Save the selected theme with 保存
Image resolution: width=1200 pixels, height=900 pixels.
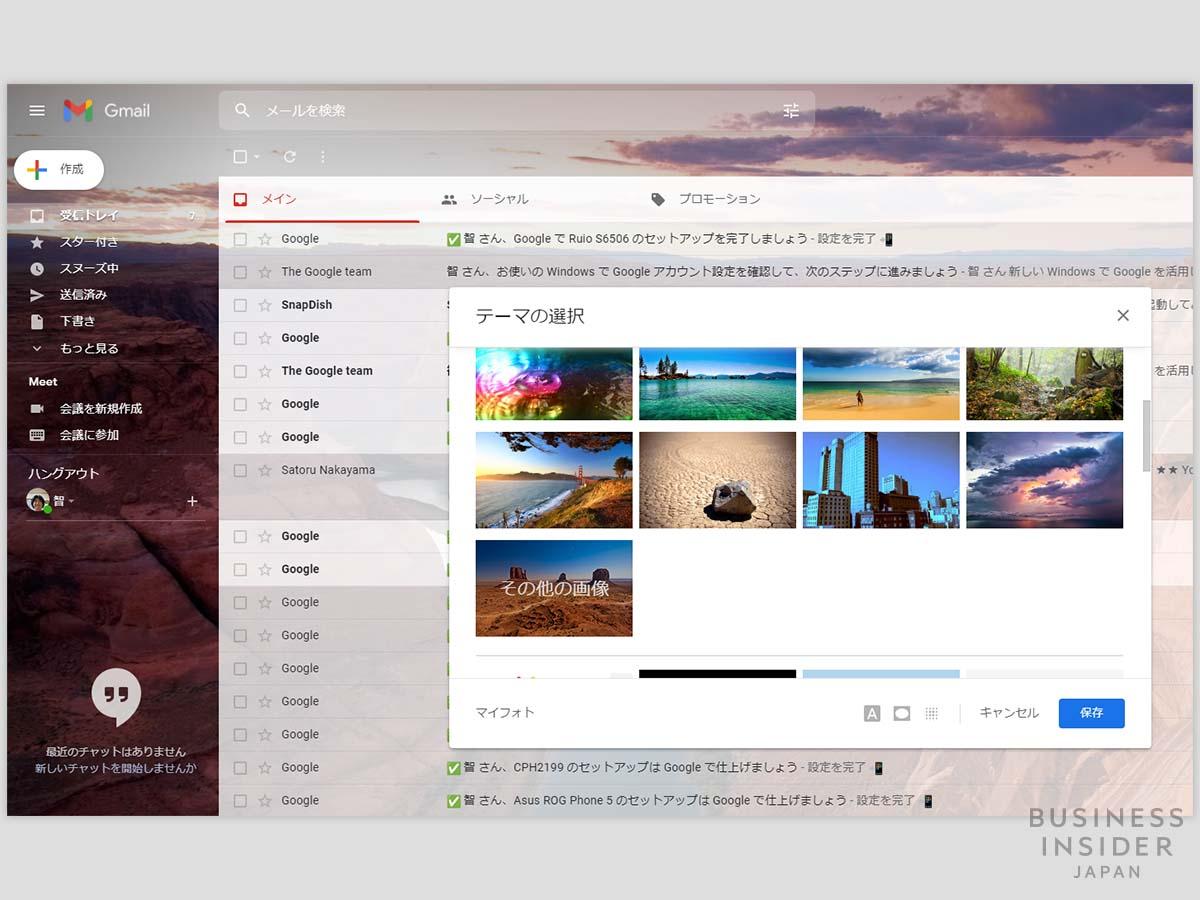(1091, 713)
